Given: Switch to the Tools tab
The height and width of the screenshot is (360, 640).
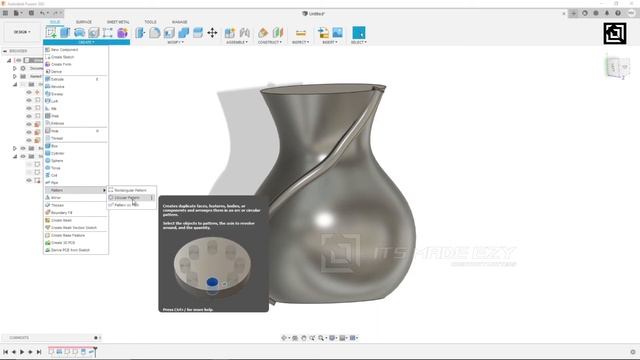Looking at the screenshot, I should 150,22.
